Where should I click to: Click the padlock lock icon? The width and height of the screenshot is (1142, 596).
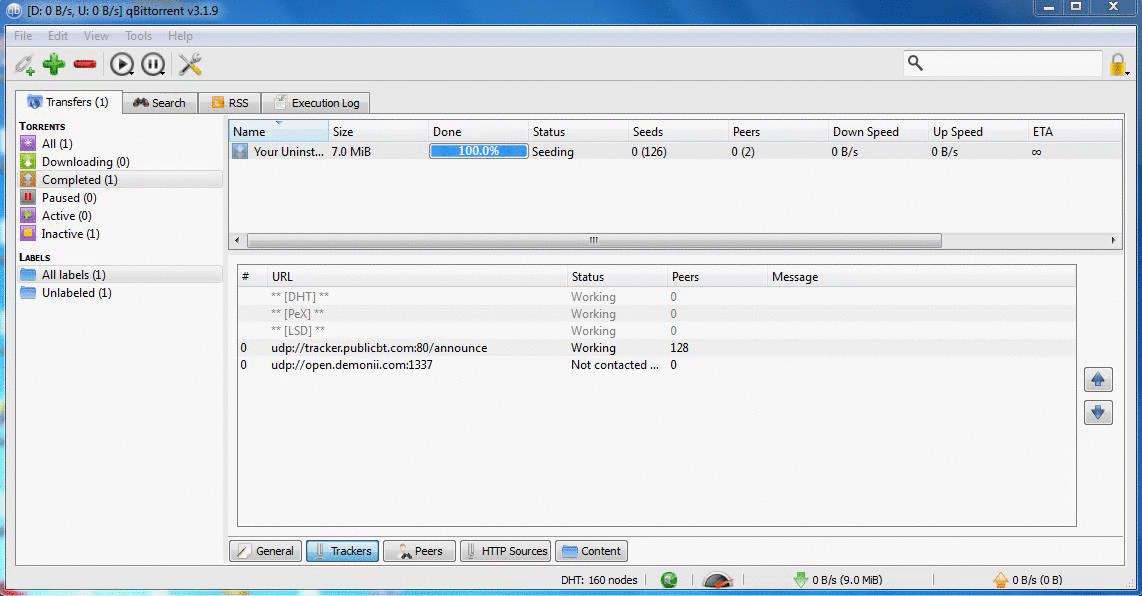1118,64
